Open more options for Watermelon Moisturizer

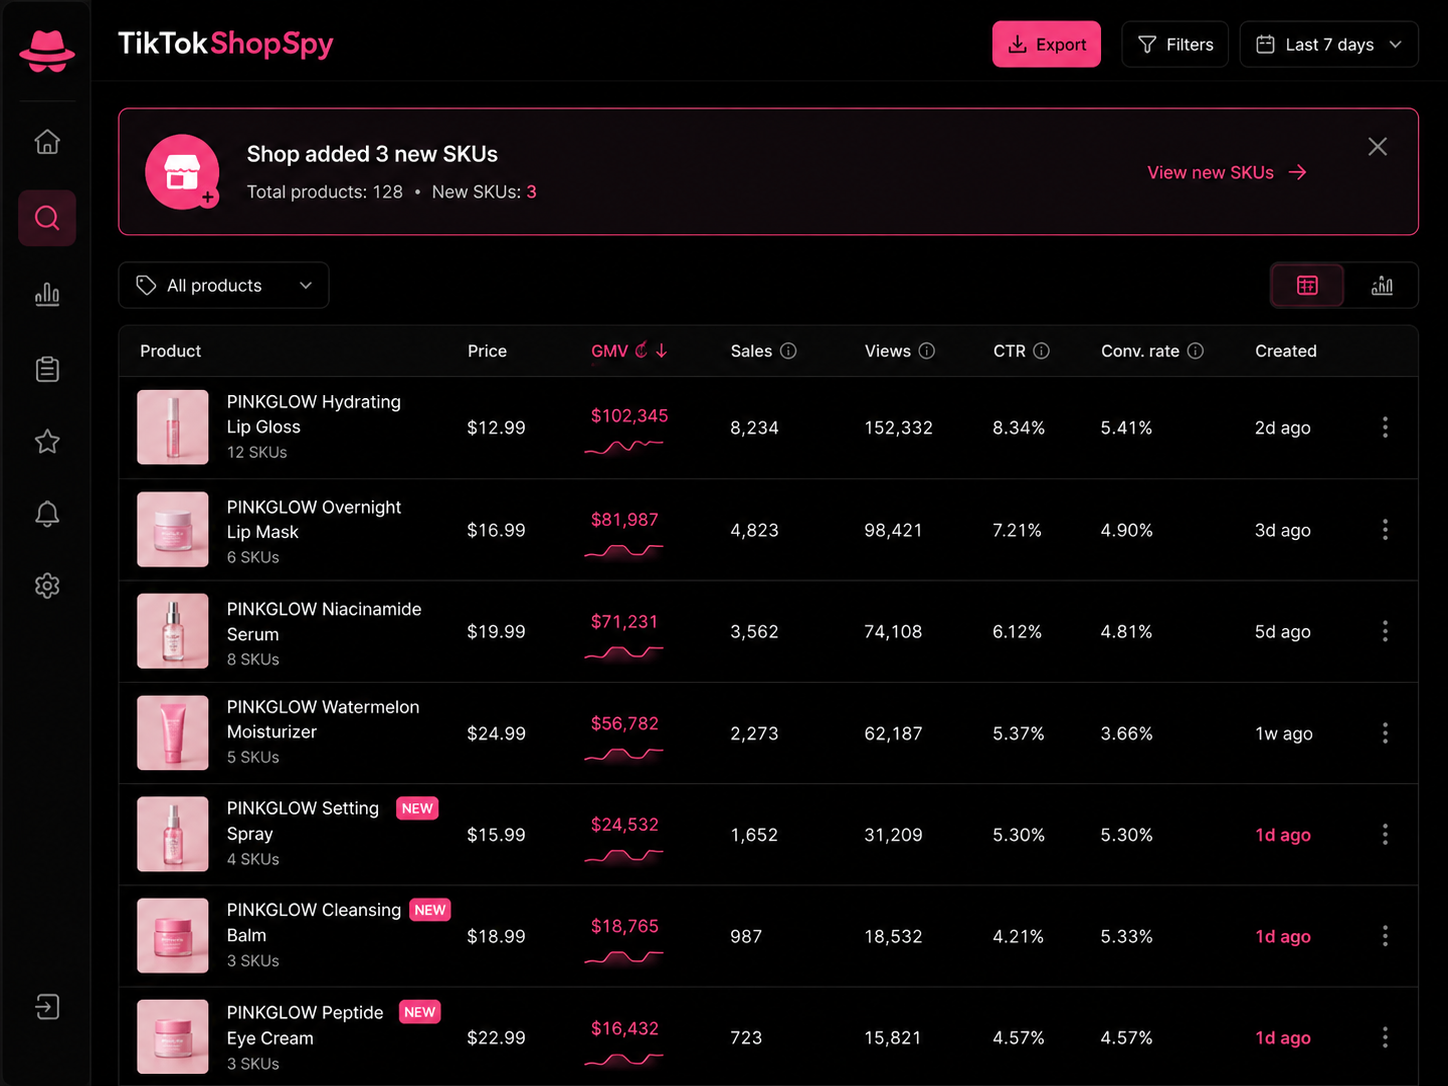click(x=1385, y=733)
